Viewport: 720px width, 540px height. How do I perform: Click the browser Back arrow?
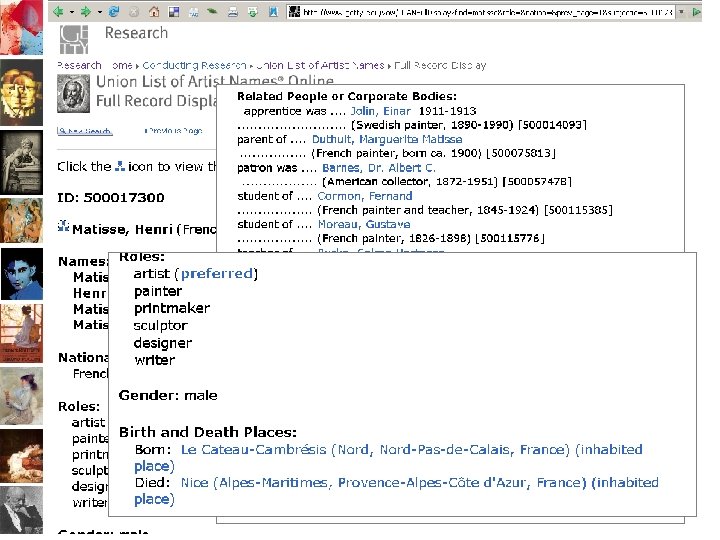point(58,11)
